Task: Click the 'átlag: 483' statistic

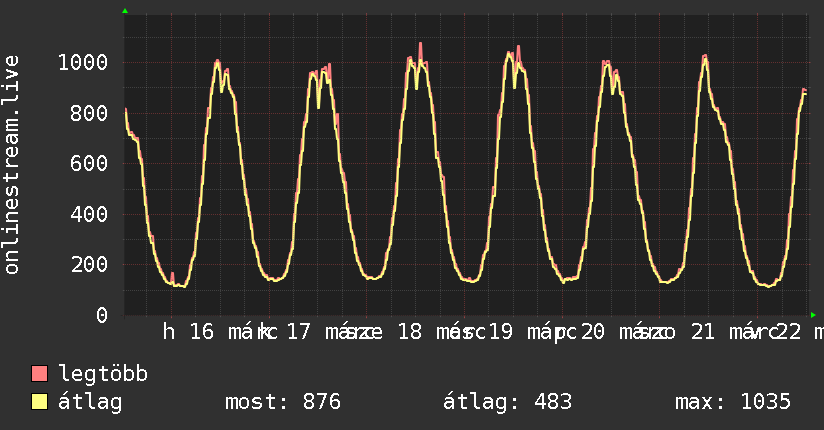Action: click(507, 403)
